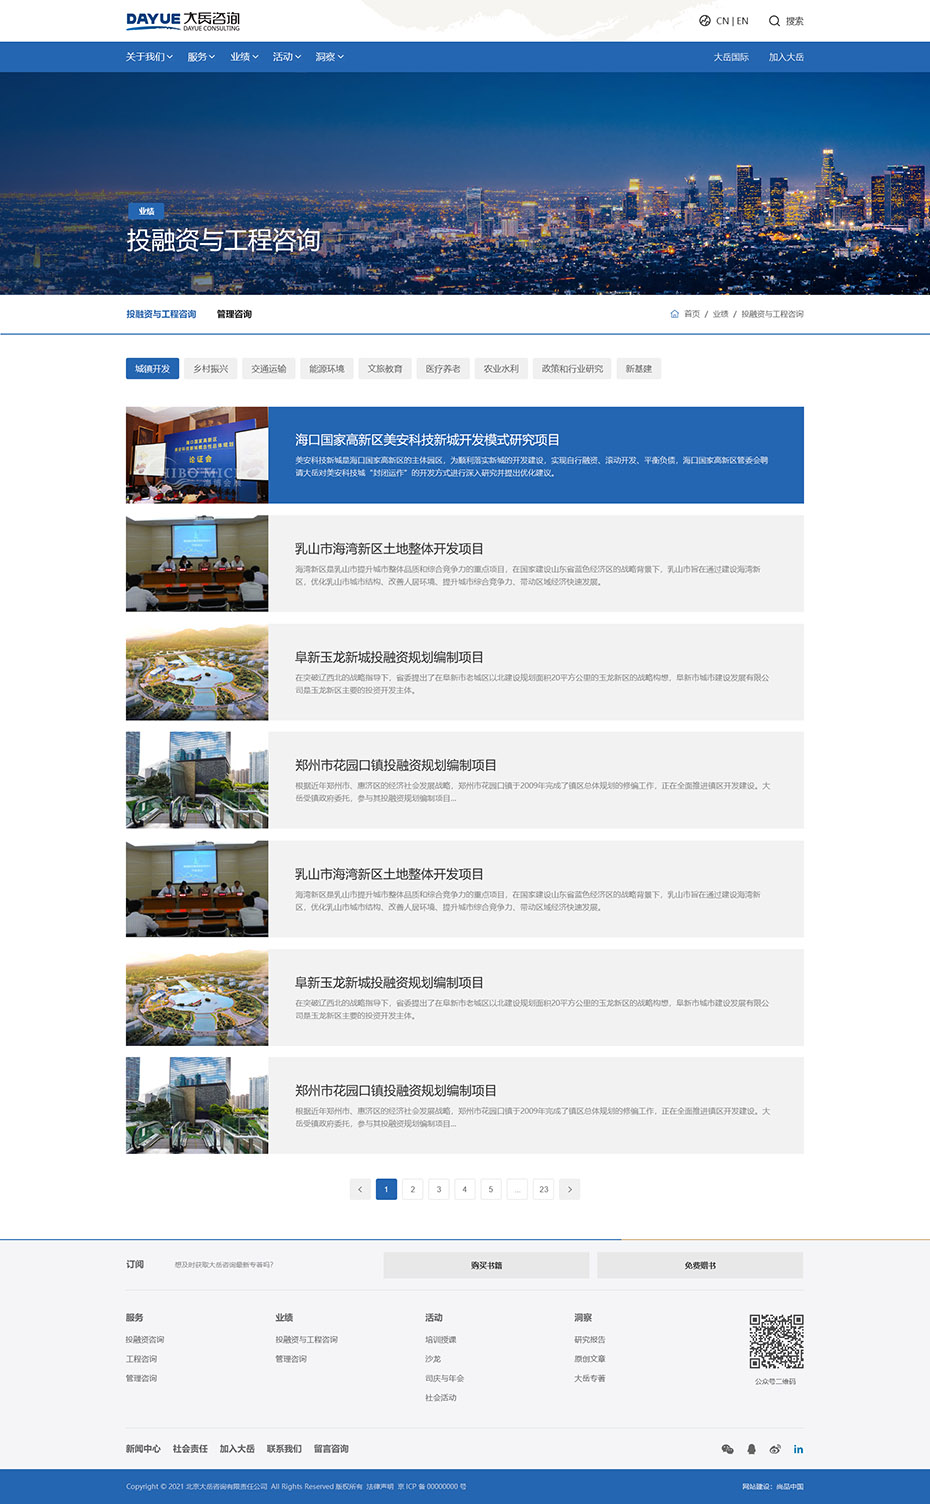The height and width of the screenshot is (1504, 930).
Task: Select the 能源环境 category filter
Action: click(x=326, y=369)
